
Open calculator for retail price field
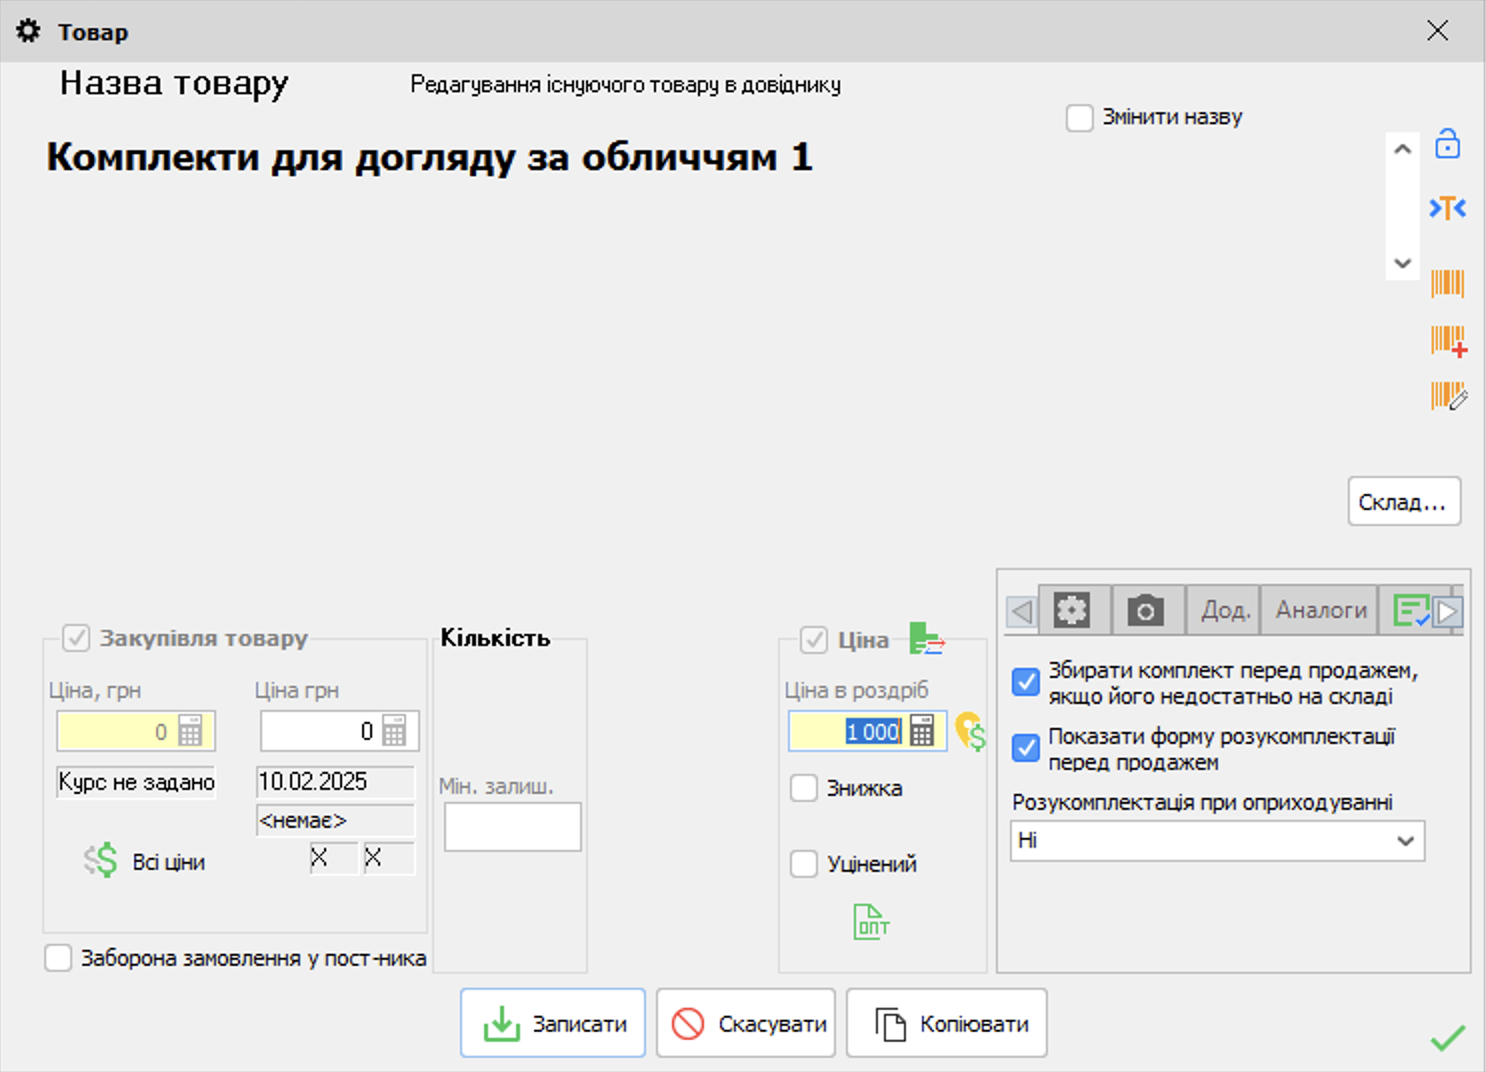(x=922, y=731)
